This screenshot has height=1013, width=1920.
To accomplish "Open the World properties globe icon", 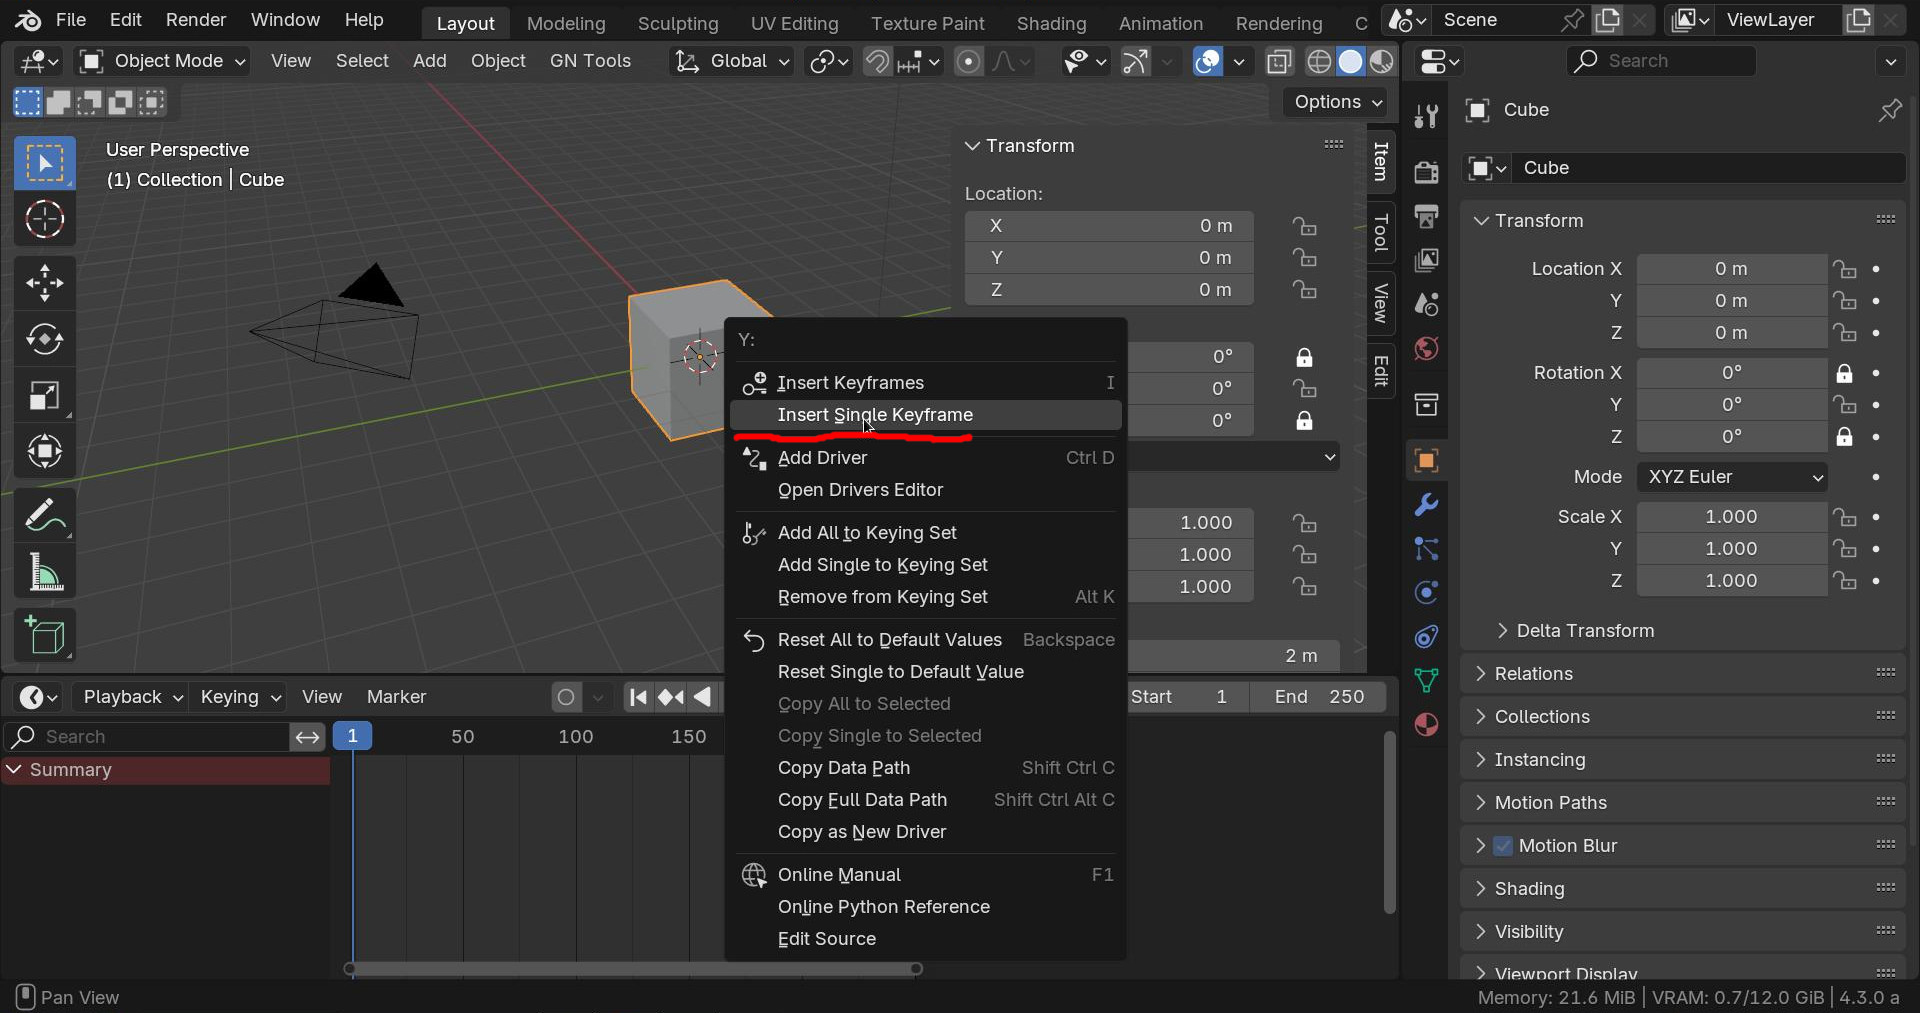I will [x=1426, y=348].
